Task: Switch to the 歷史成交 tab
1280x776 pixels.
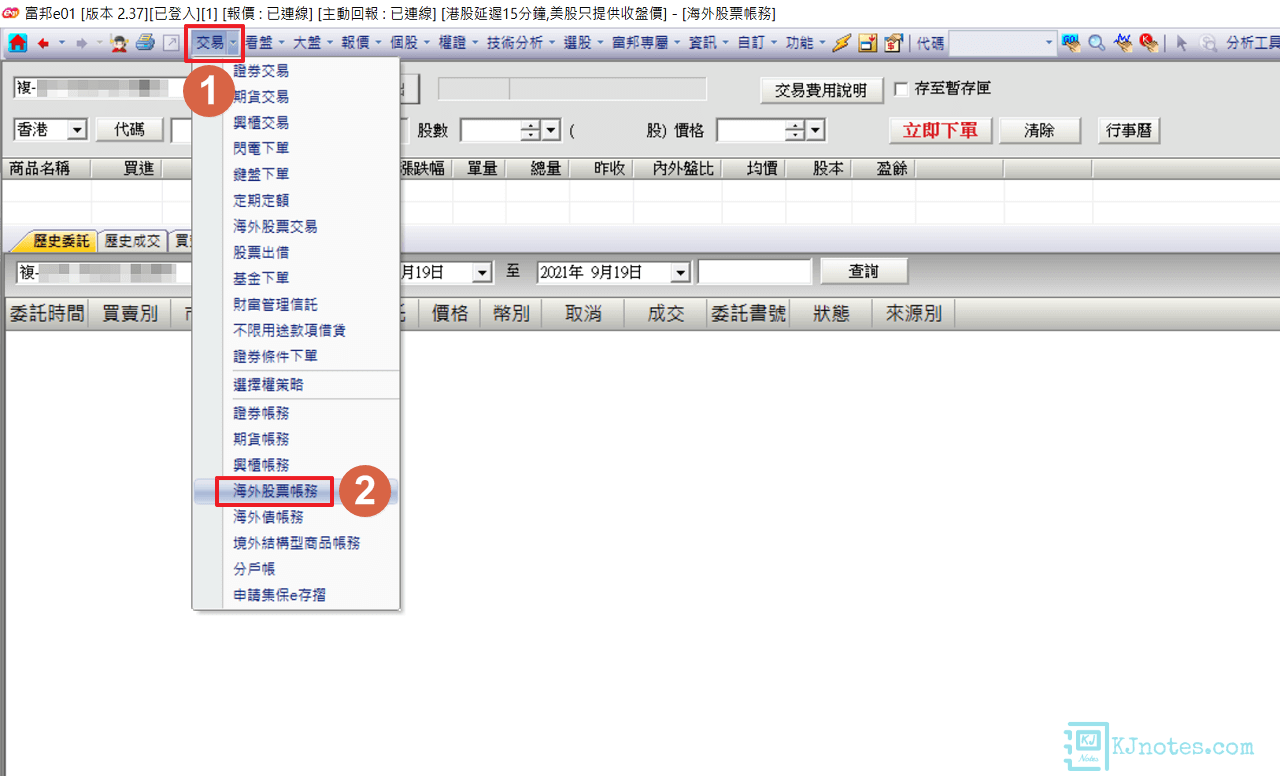Action: pos(133,241)
